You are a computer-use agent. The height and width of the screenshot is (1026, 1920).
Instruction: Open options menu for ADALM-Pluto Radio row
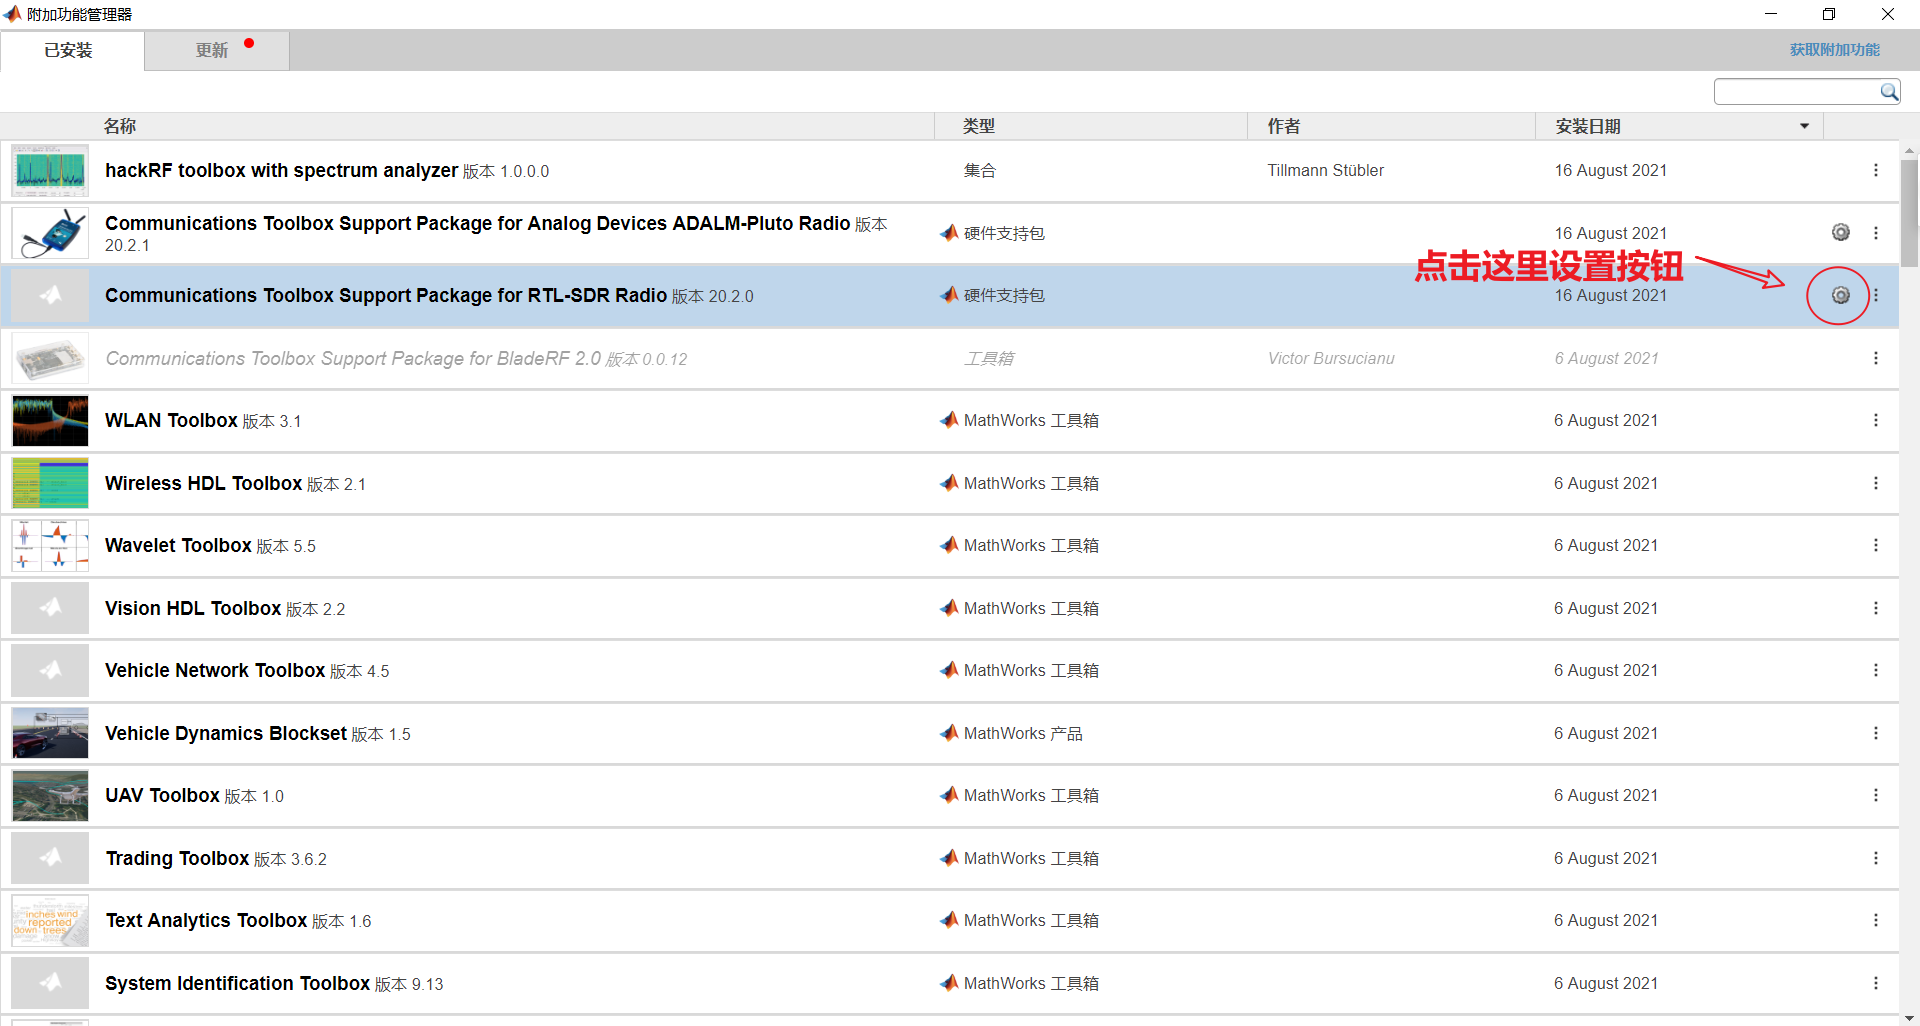[1876, 233]
